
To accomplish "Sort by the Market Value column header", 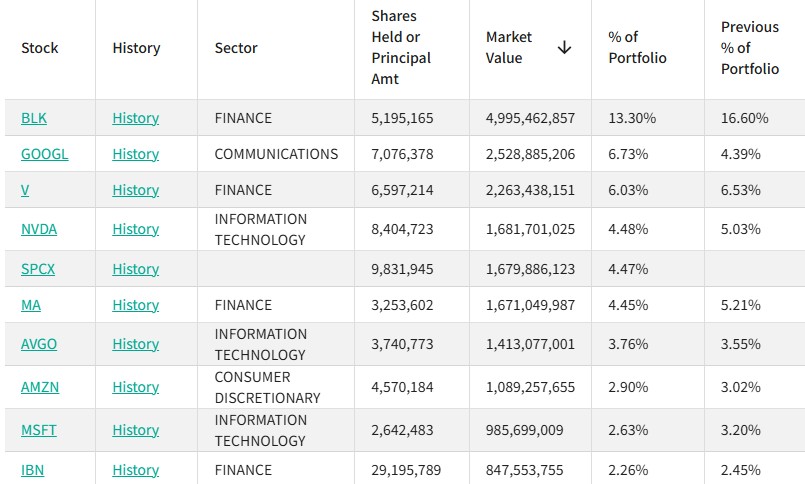I will point(509,47).
